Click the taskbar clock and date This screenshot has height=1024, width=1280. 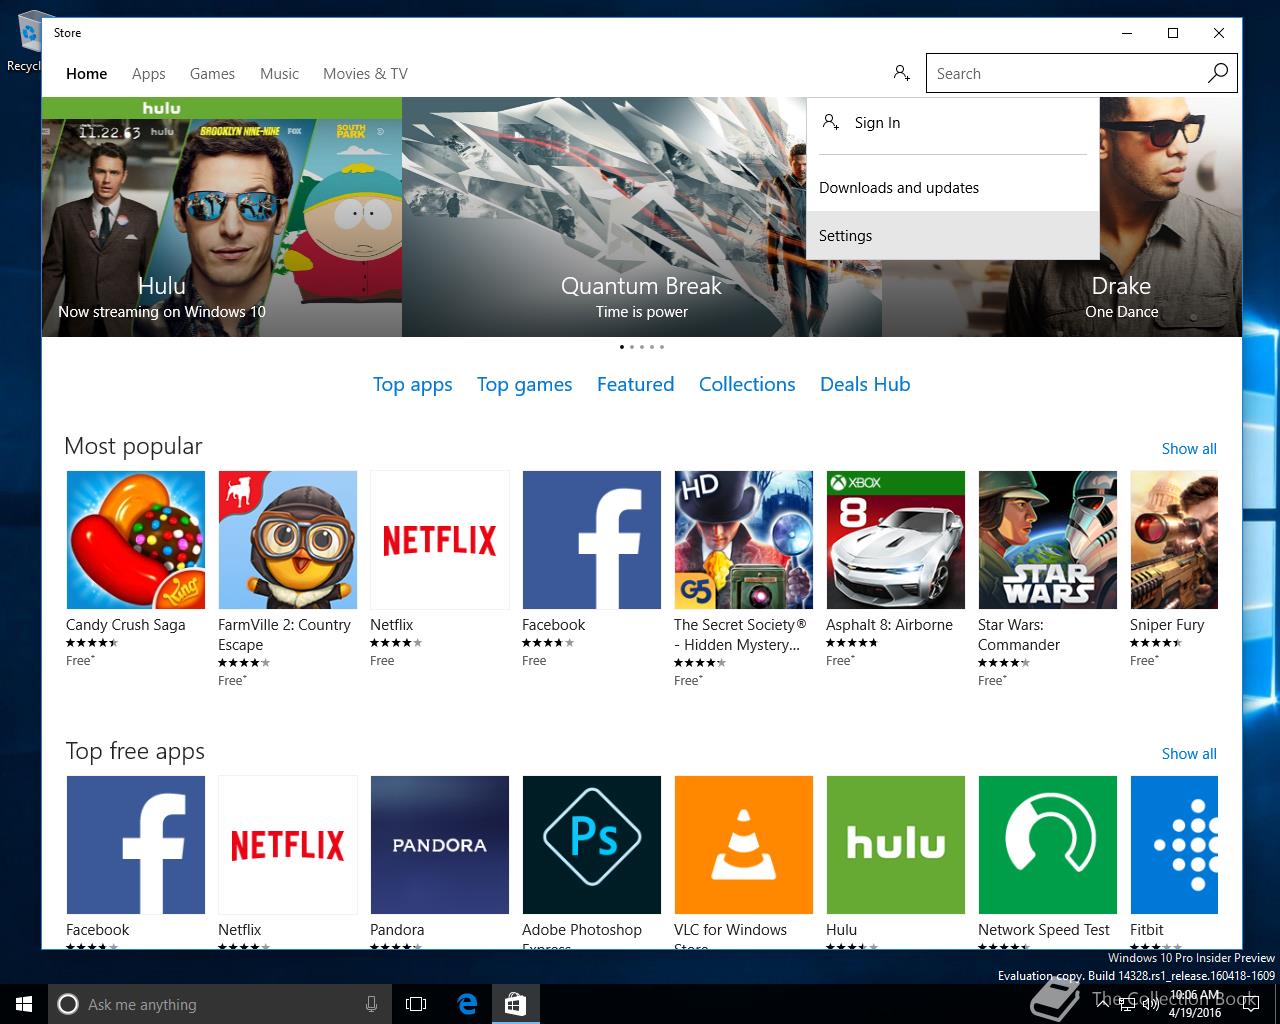point(1195,1004)
